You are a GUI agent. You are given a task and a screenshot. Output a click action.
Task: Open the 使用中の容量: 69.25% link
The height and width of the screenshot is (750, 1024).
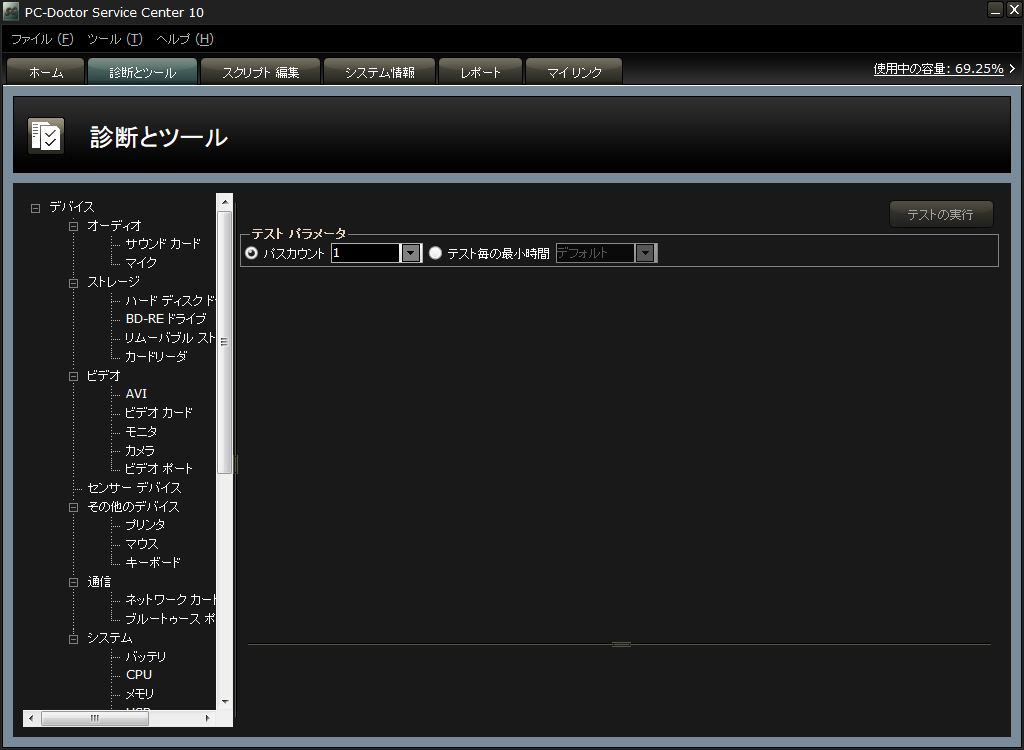coord(938,69)
